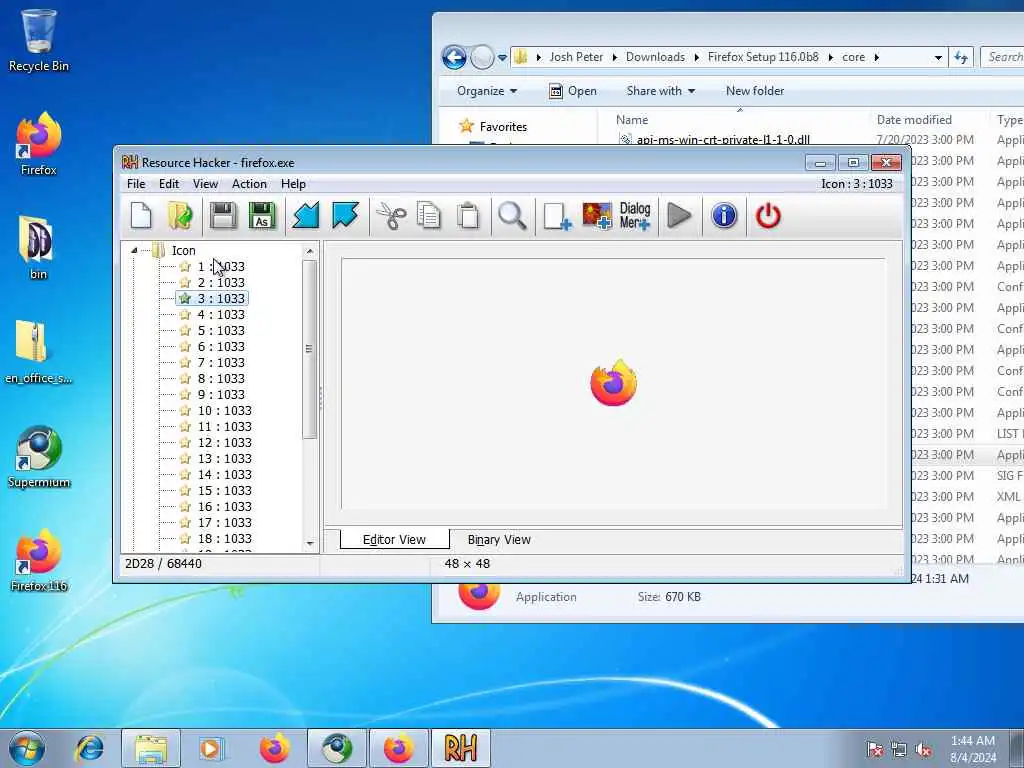Click the Add image resource icon
The image size is (1024, 768).
[x=597, y=216]
